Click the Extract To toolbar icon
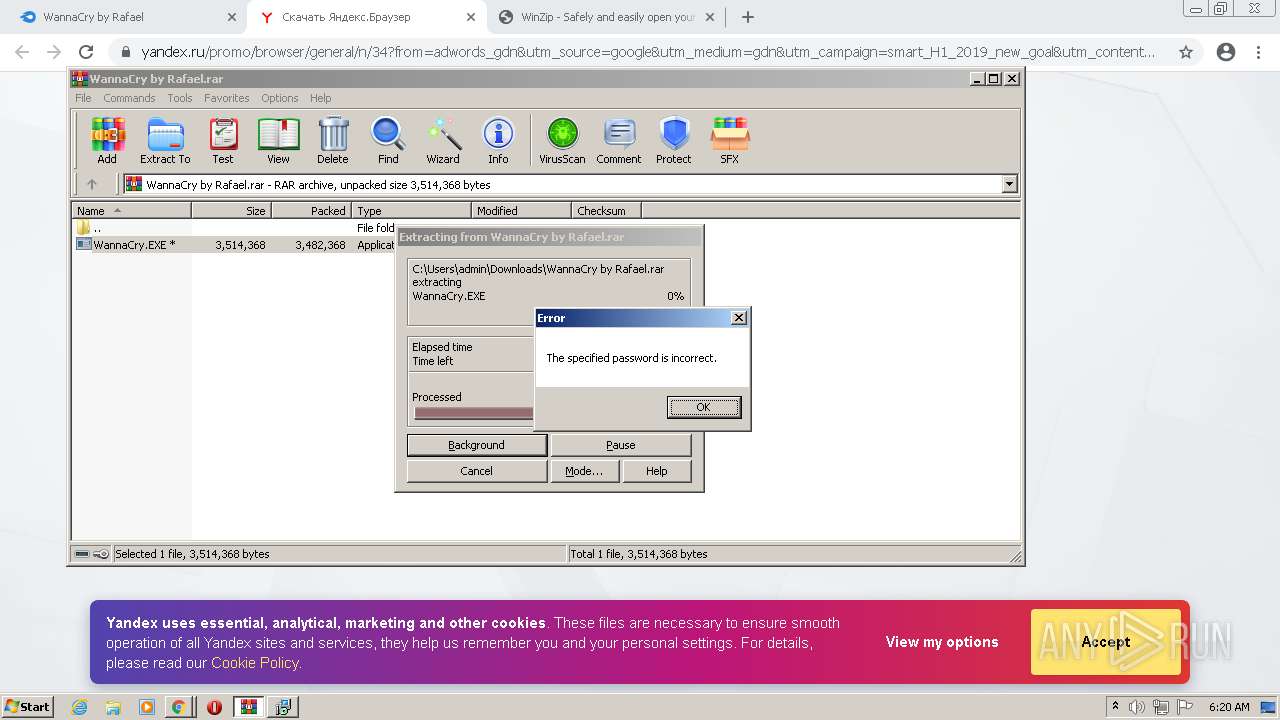 click(165, 140)
